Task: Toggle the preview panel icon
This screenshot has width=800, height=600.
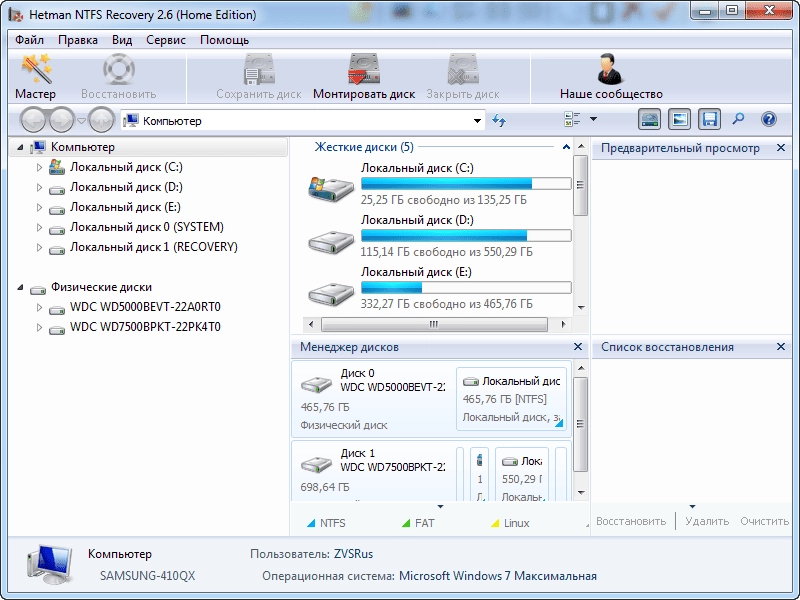Action: tap(680, 119)
